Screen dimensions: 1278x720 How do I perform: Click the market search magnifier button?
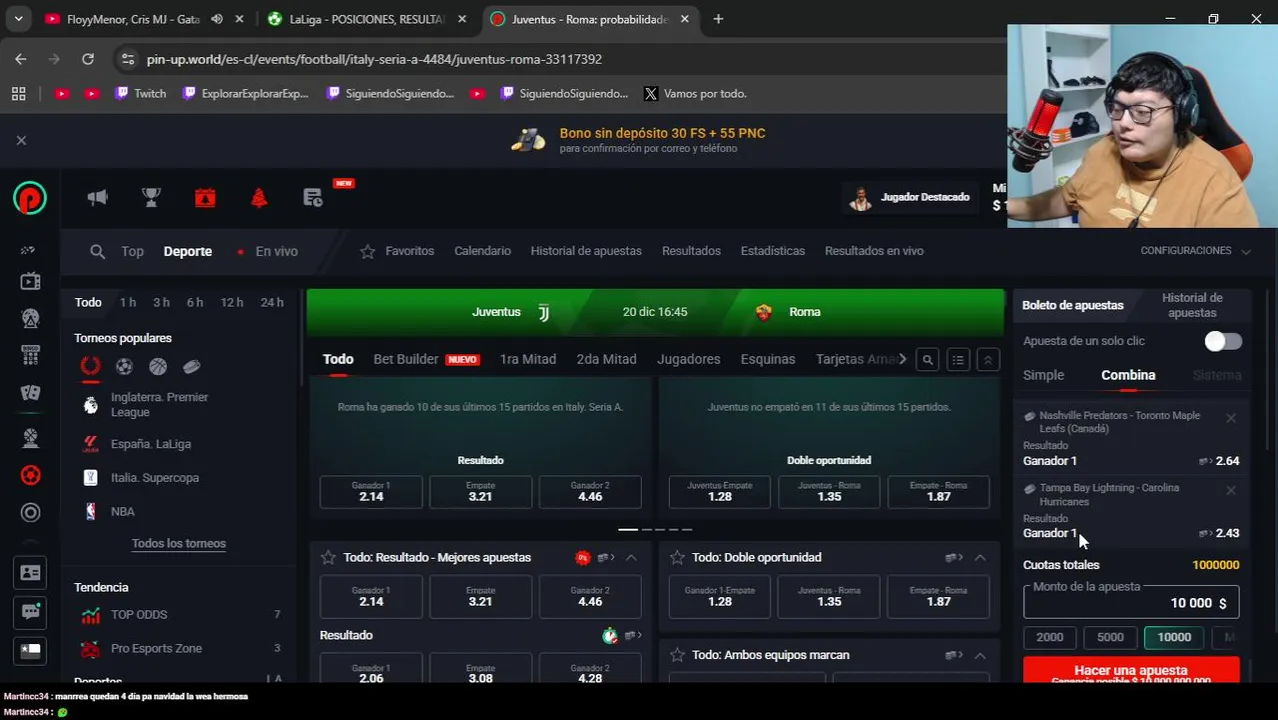[x=927, y=360]
